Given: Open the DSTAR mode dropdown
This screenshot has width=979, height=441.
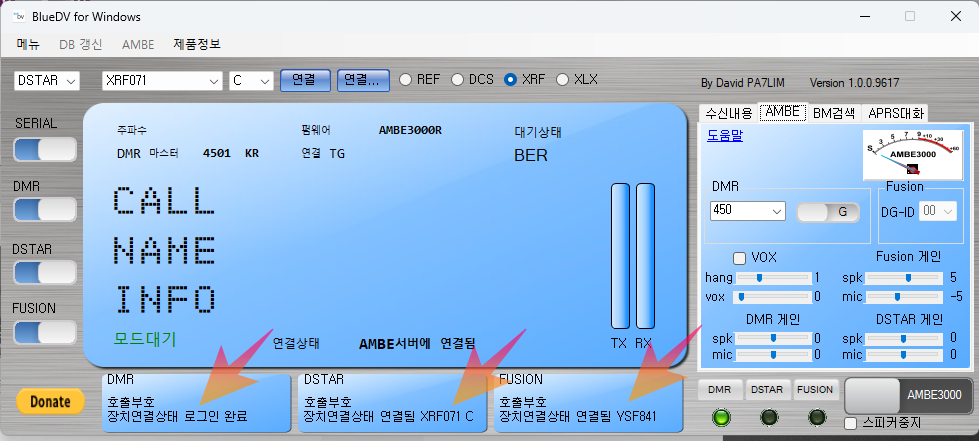Looking at the screenshot, I should [x=47, y=81].
